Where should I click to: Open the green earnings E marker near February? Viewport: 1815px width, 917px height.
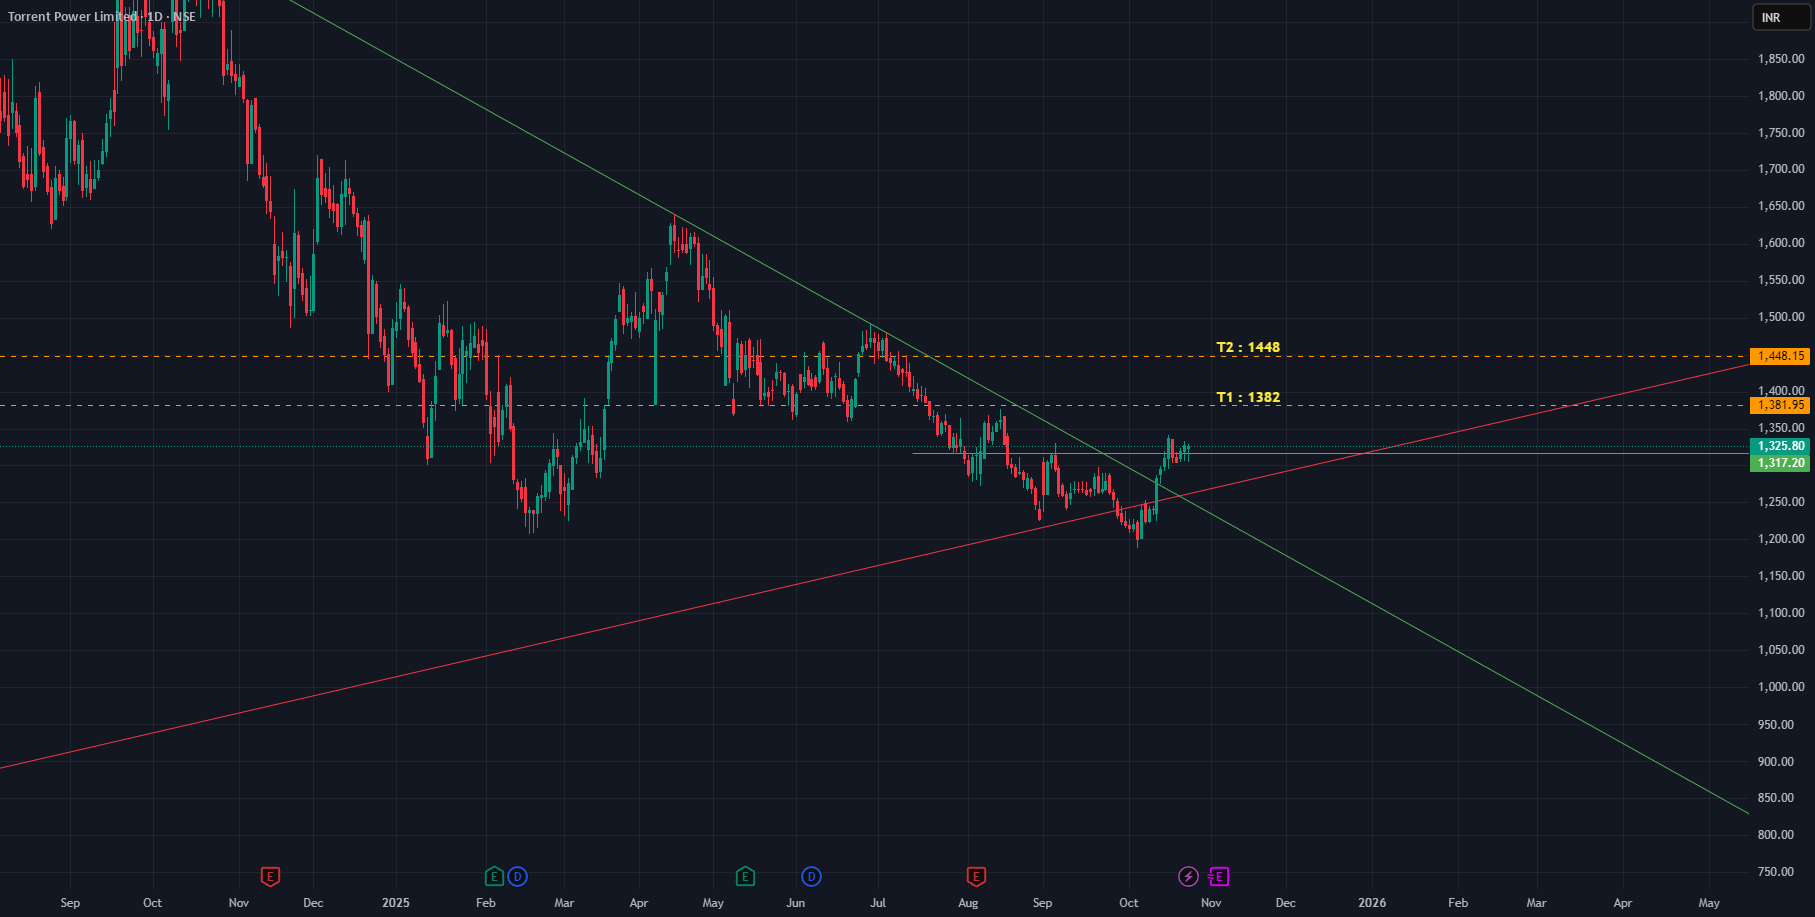[494, 877]
